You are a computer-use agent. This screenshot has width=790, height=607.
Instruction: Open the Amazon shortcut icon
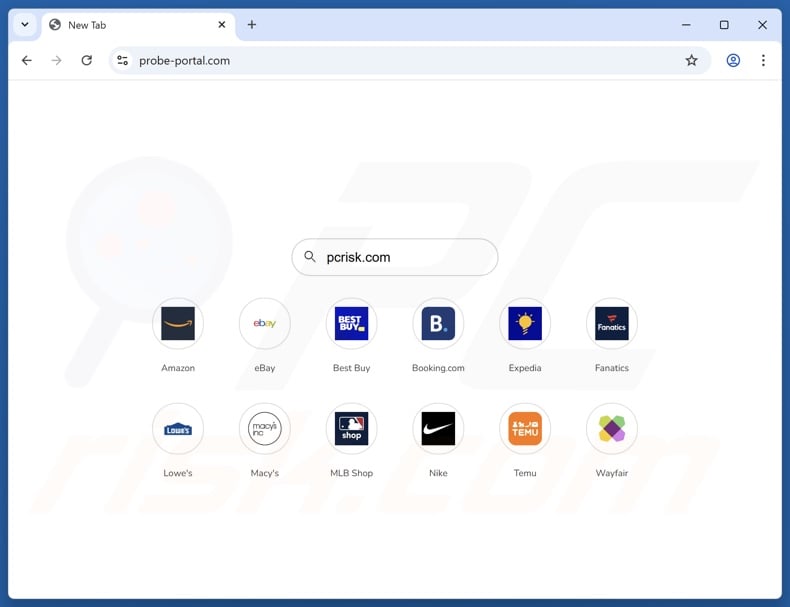pos(178,323)
